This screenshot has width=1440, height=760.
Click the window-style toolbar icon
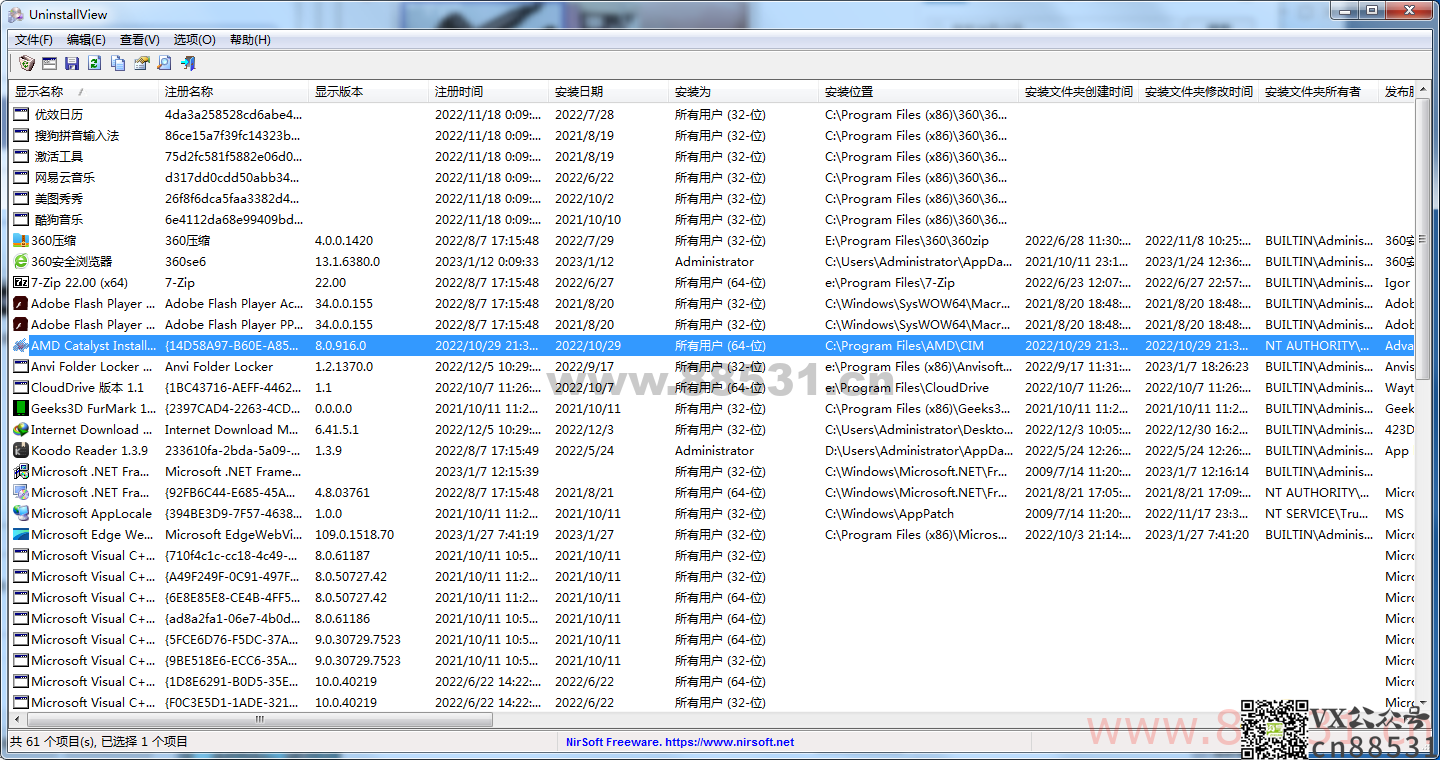coord(49,63)
